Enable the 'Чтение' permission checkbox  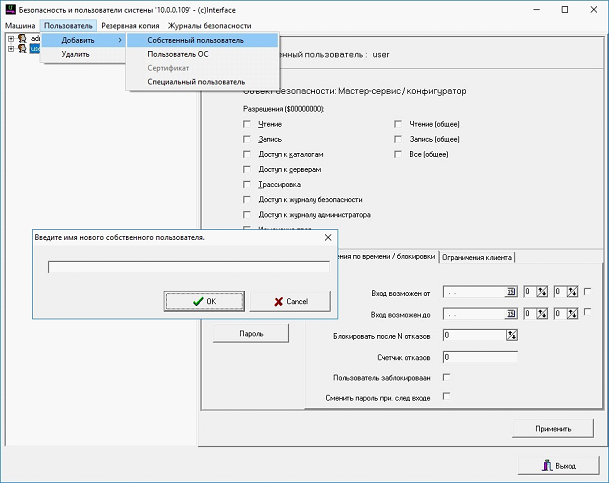pyautogui.click(x=247, y=123)
